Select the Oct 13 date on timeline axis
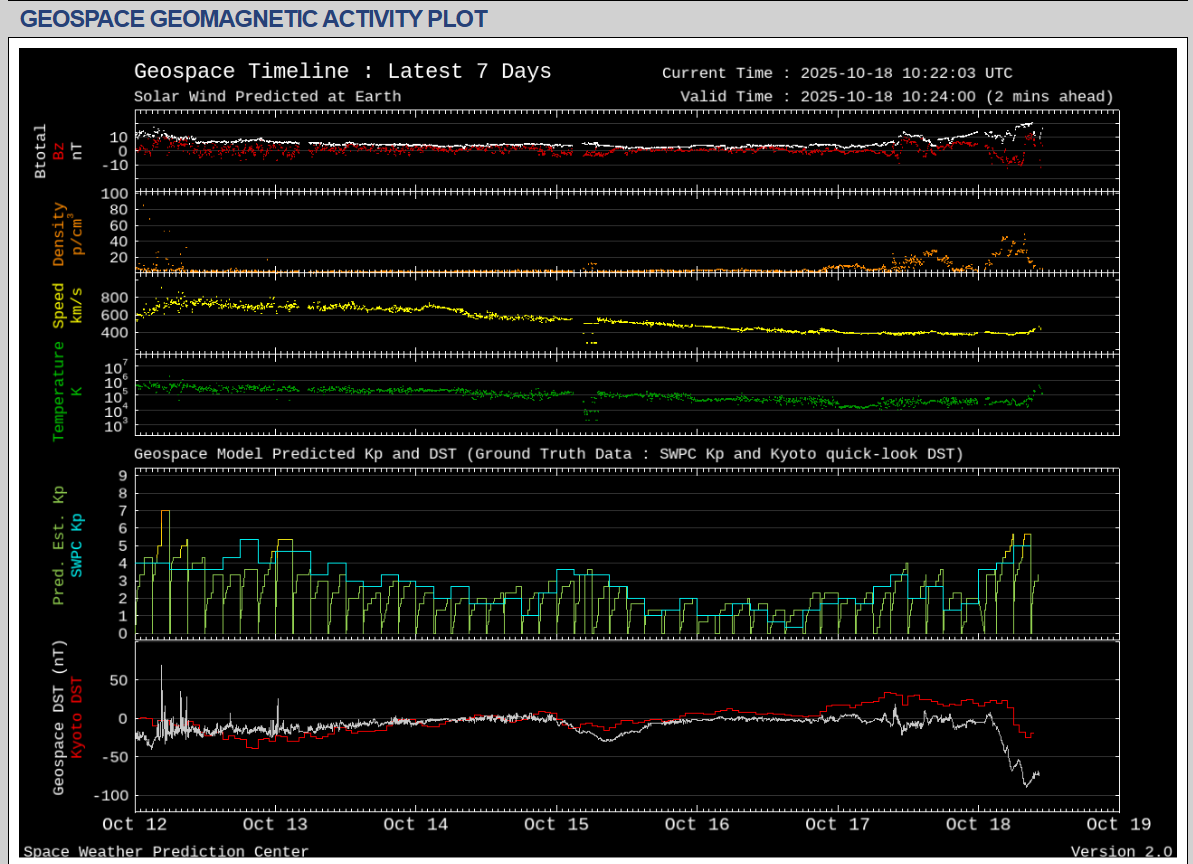Screen dimensions: 1193x864 click(x=275, y=824)
